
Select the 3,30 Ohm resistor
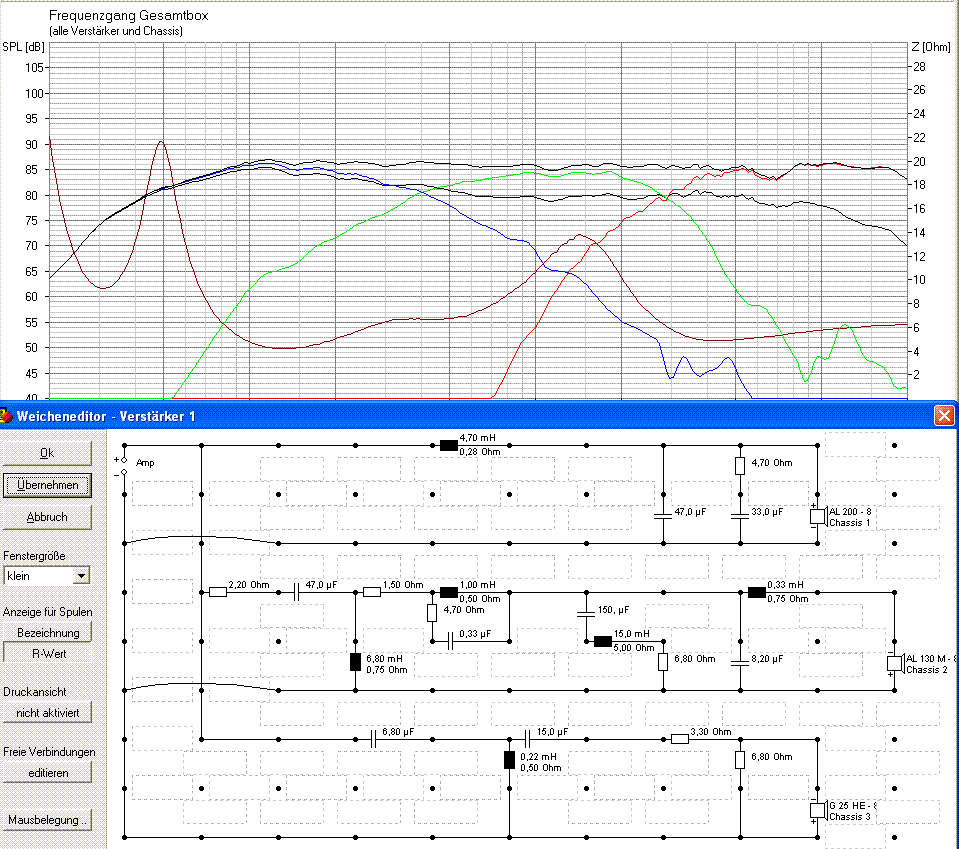click(x=679, y=739)
